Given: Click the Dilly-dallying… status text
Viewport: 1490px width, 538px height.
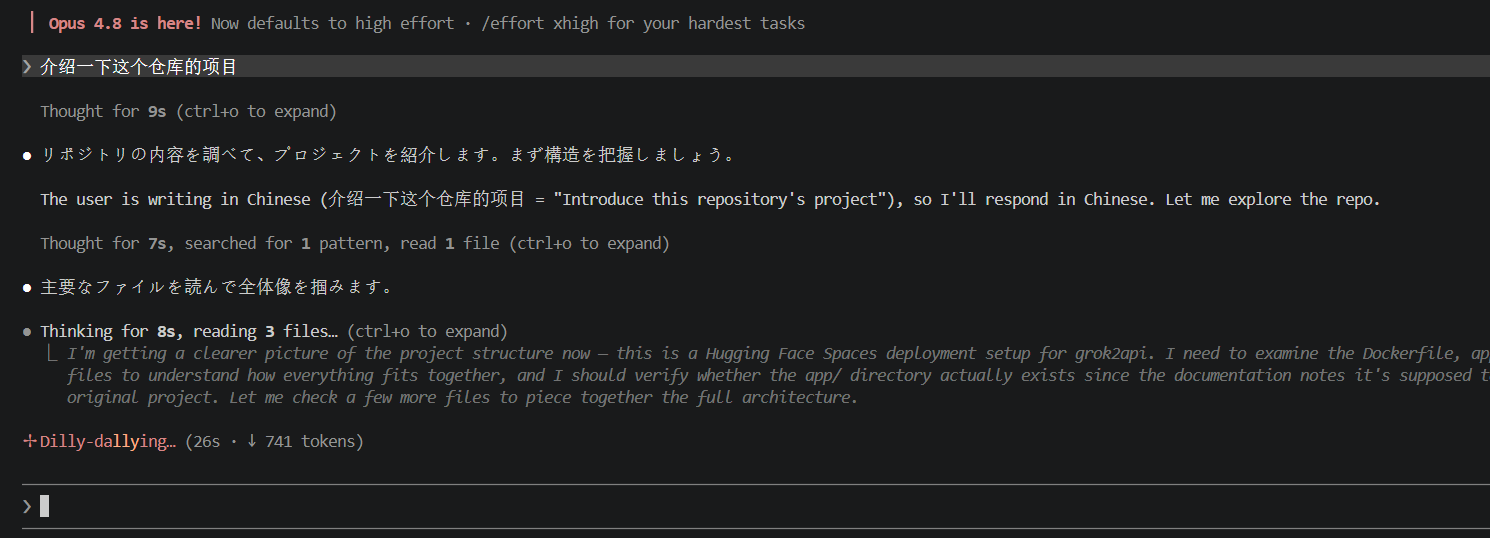Looking at the screenshot, I should [108, 441].
